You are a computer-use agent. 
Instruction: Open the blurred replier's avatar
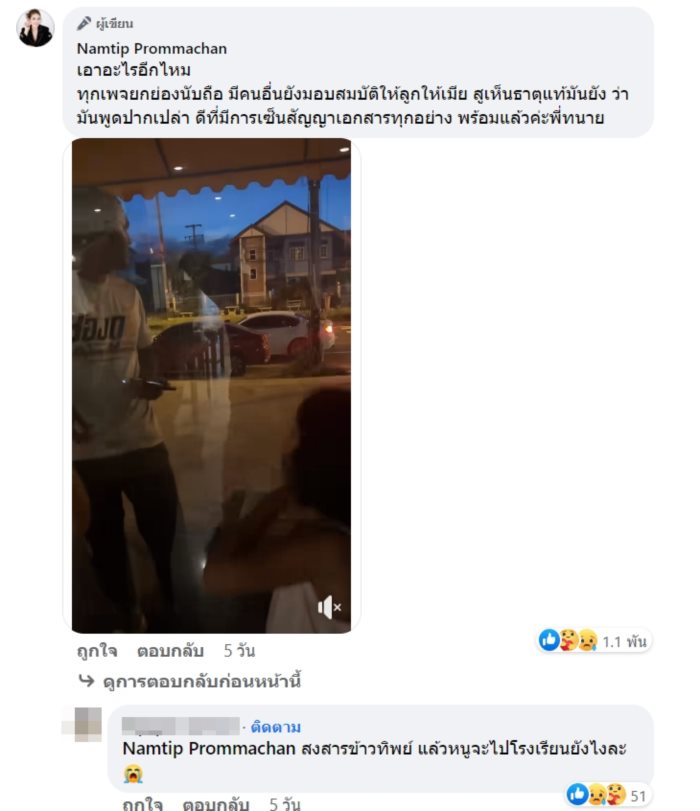(86, 724)
